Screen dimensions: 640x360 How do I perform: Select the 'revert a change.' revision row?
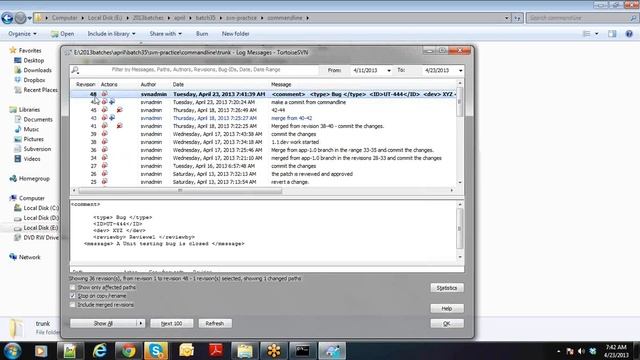[x=263, y=182]
